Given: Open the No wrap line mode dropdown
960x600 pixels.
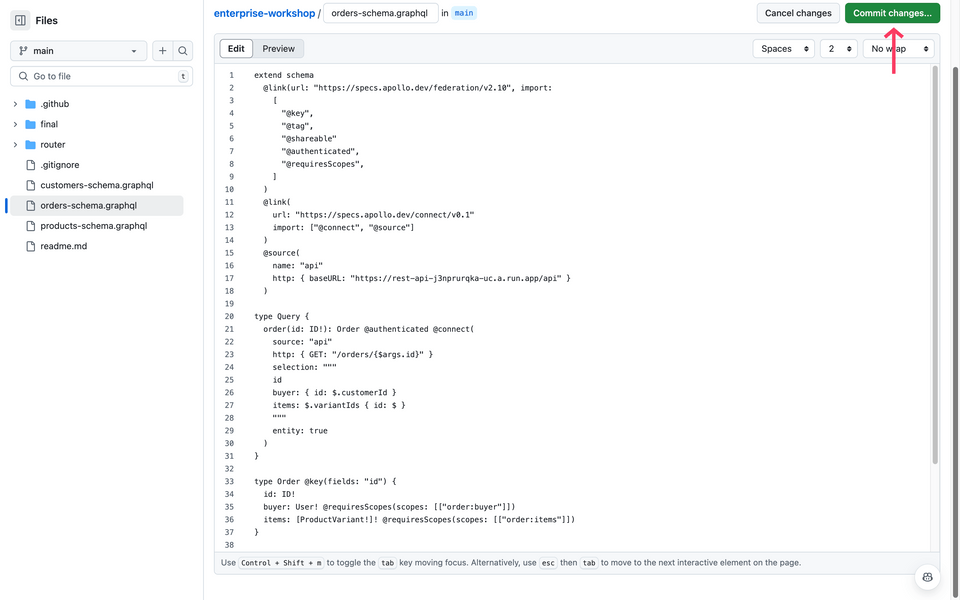Looking at the screenshot, I should click(x=898, y=49).
